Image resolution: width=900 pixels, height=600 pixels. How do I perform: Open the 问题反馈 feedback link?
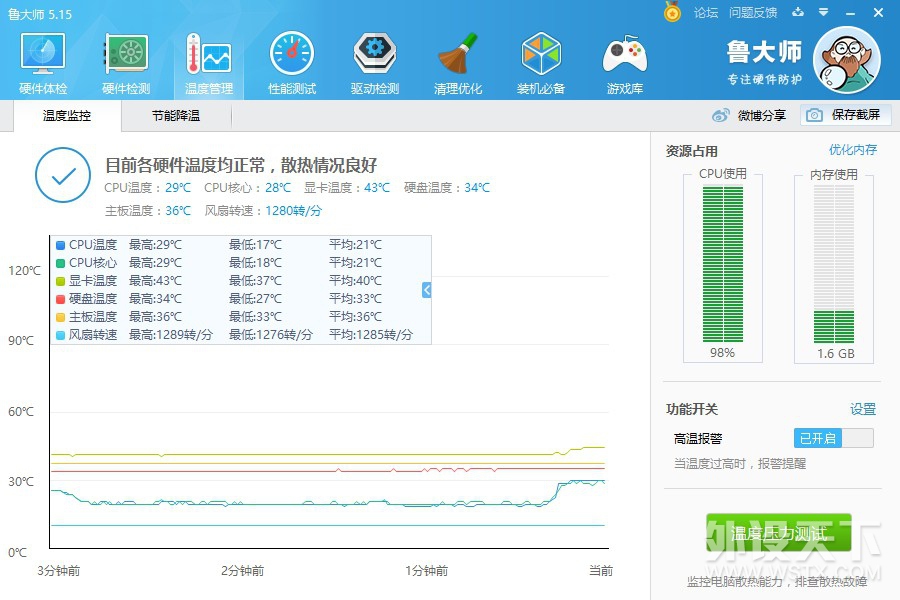(x=753, y=13)
